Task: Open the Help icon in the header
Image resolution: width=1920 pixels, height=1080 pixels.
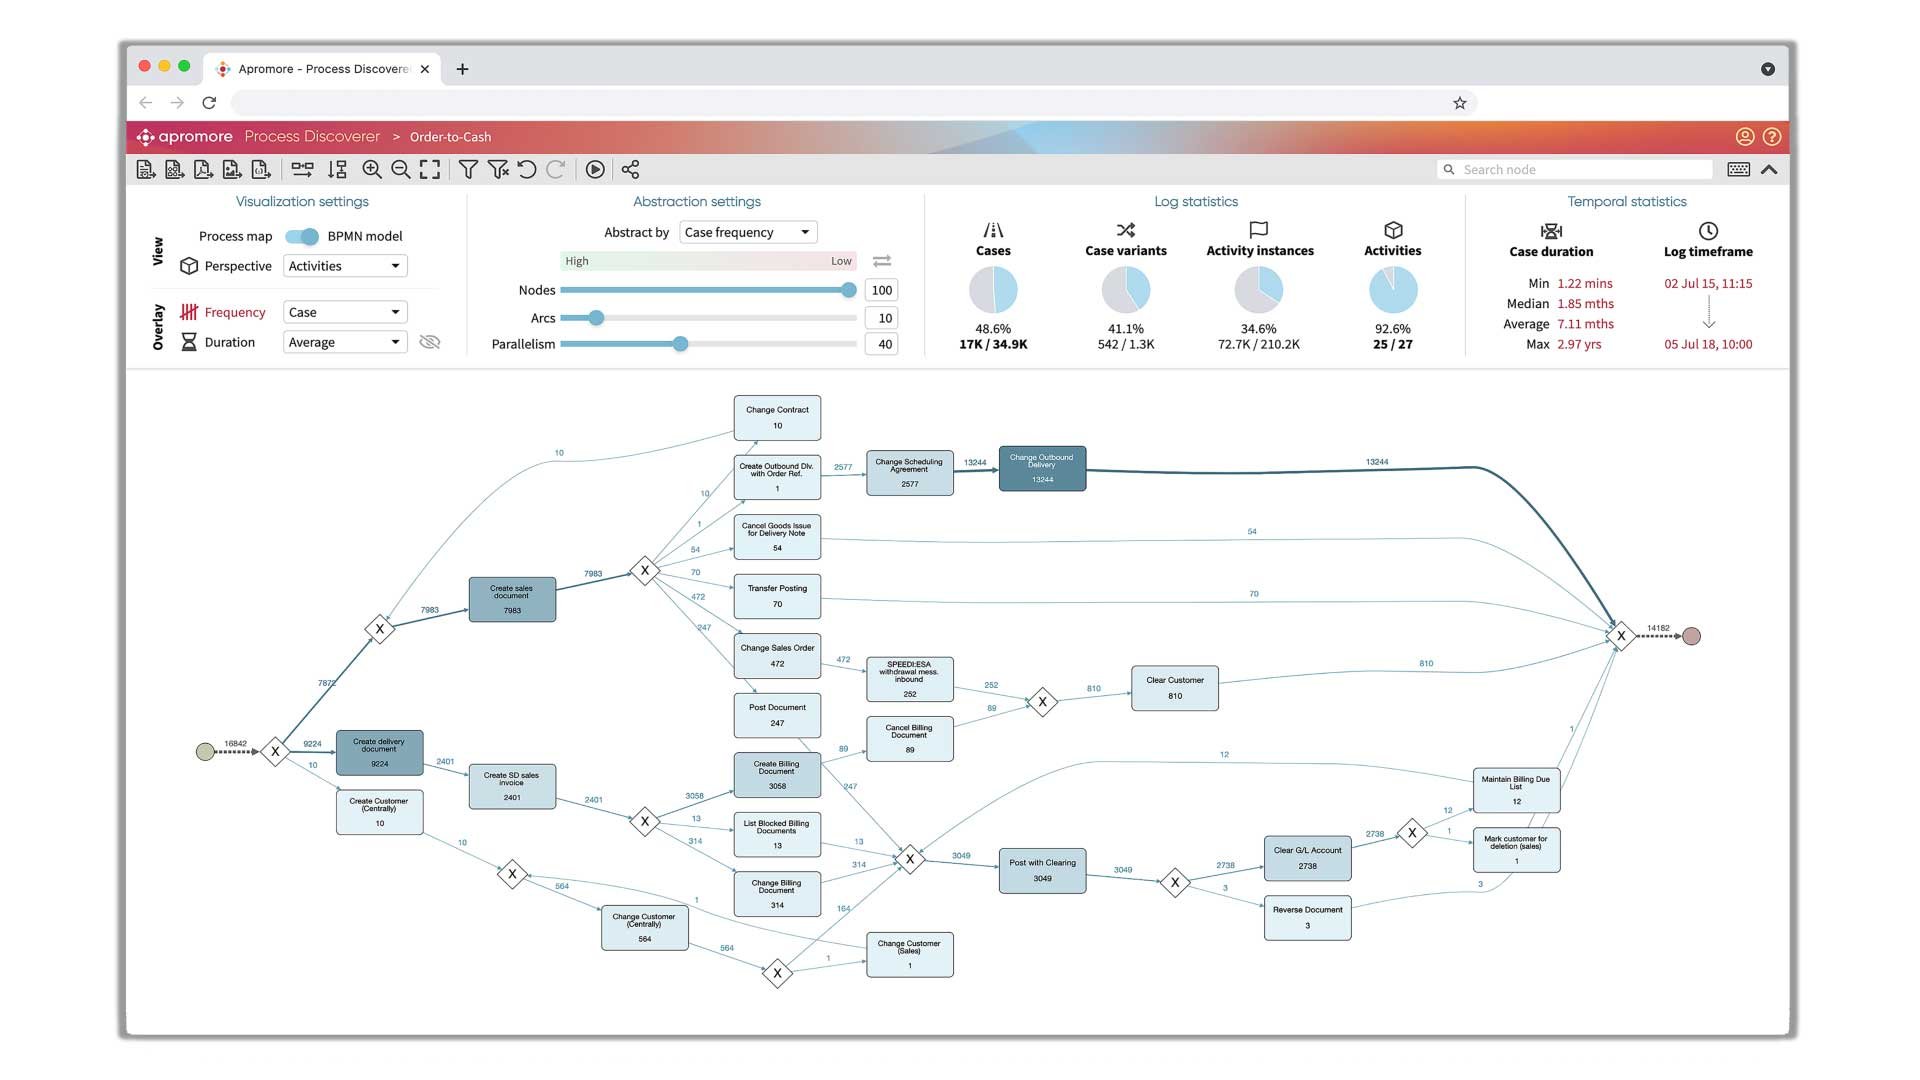Action: point(1772,137)
